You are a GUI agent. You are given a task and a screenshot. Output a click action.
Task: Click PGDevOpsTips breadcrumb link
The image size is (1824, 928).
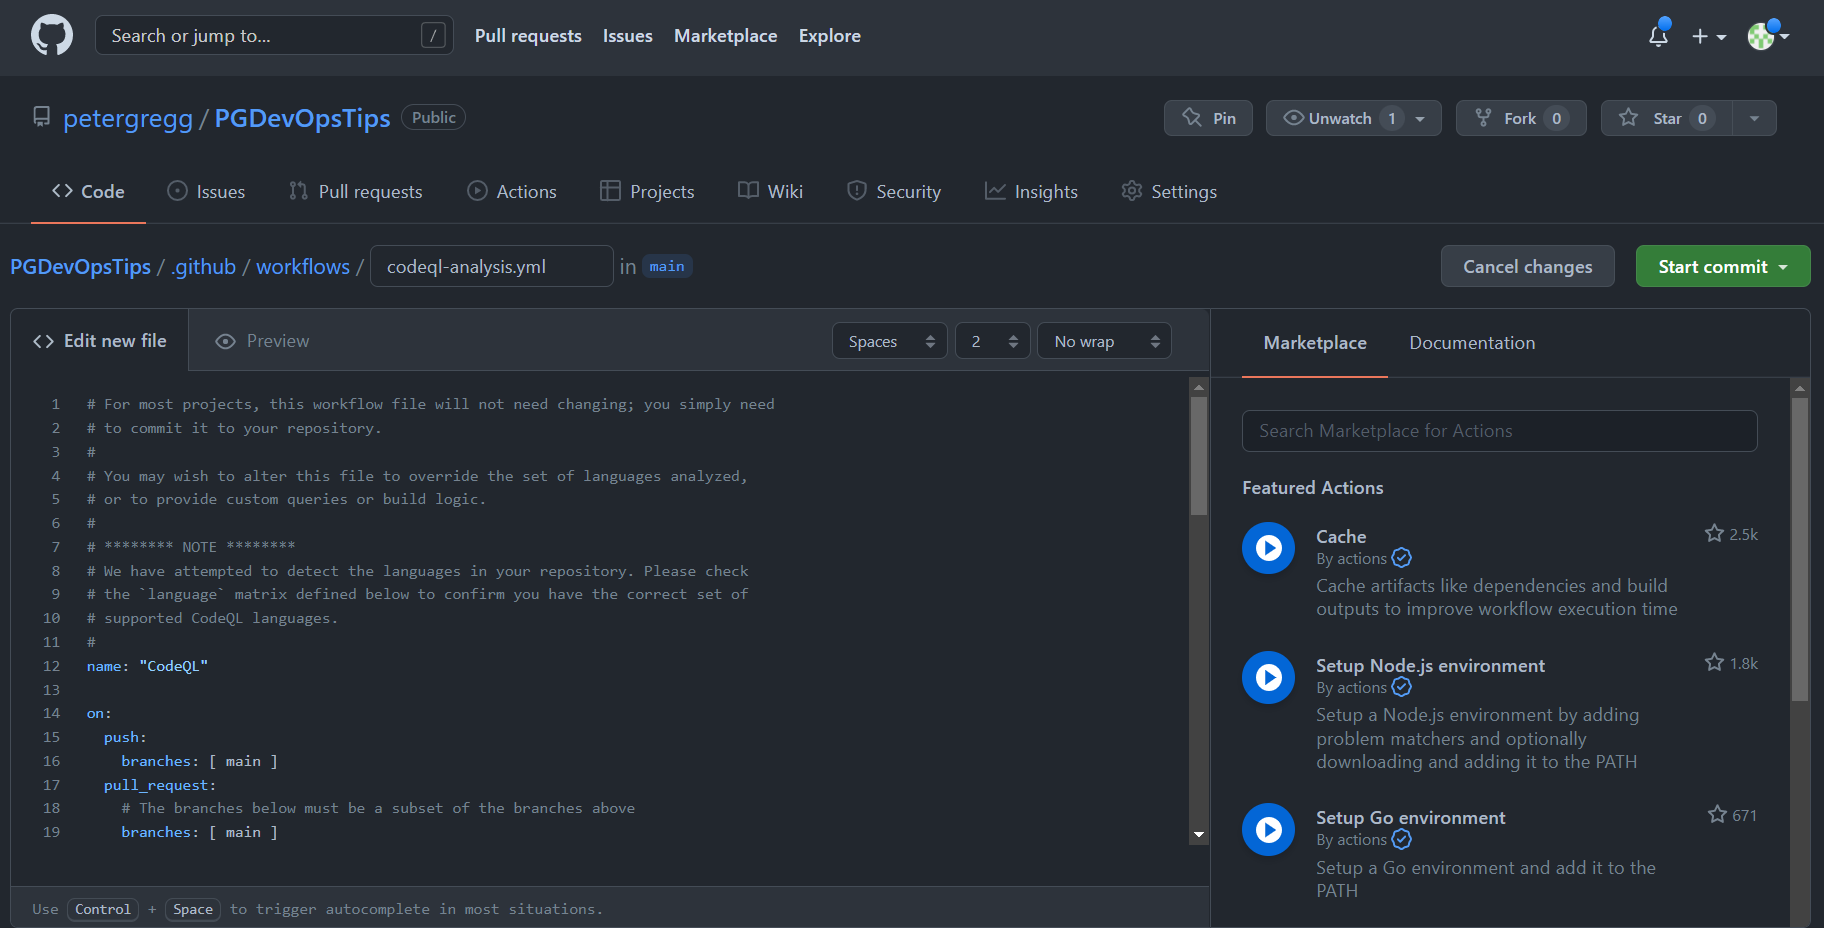pyautogui.click(x=80, y=267)
